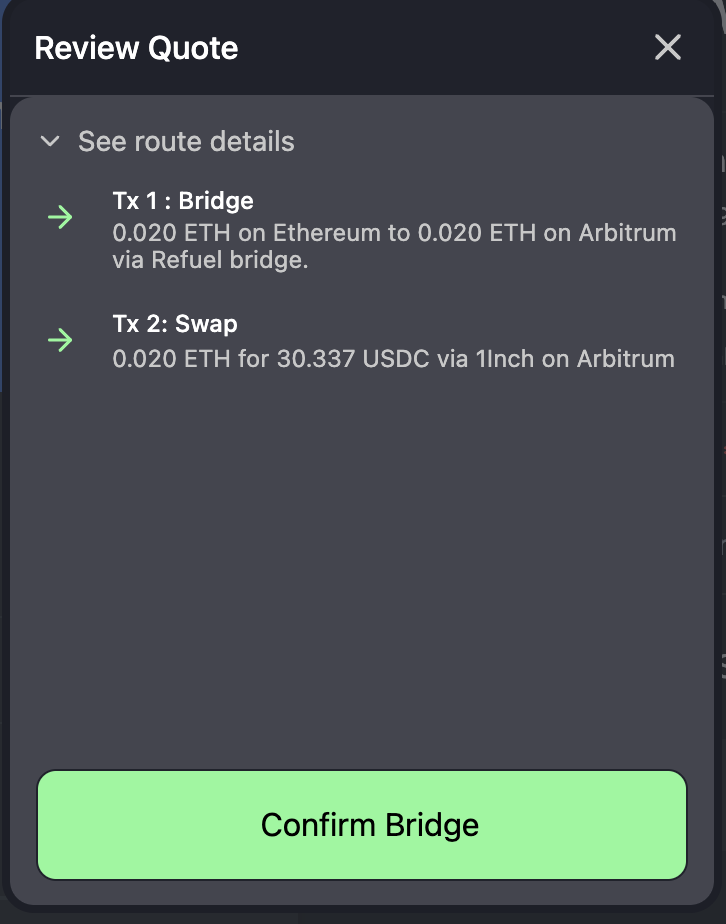The image size is (726, 924).
Task: Click "Arbitrum" in the bridge step description
Action: point(628,233)
